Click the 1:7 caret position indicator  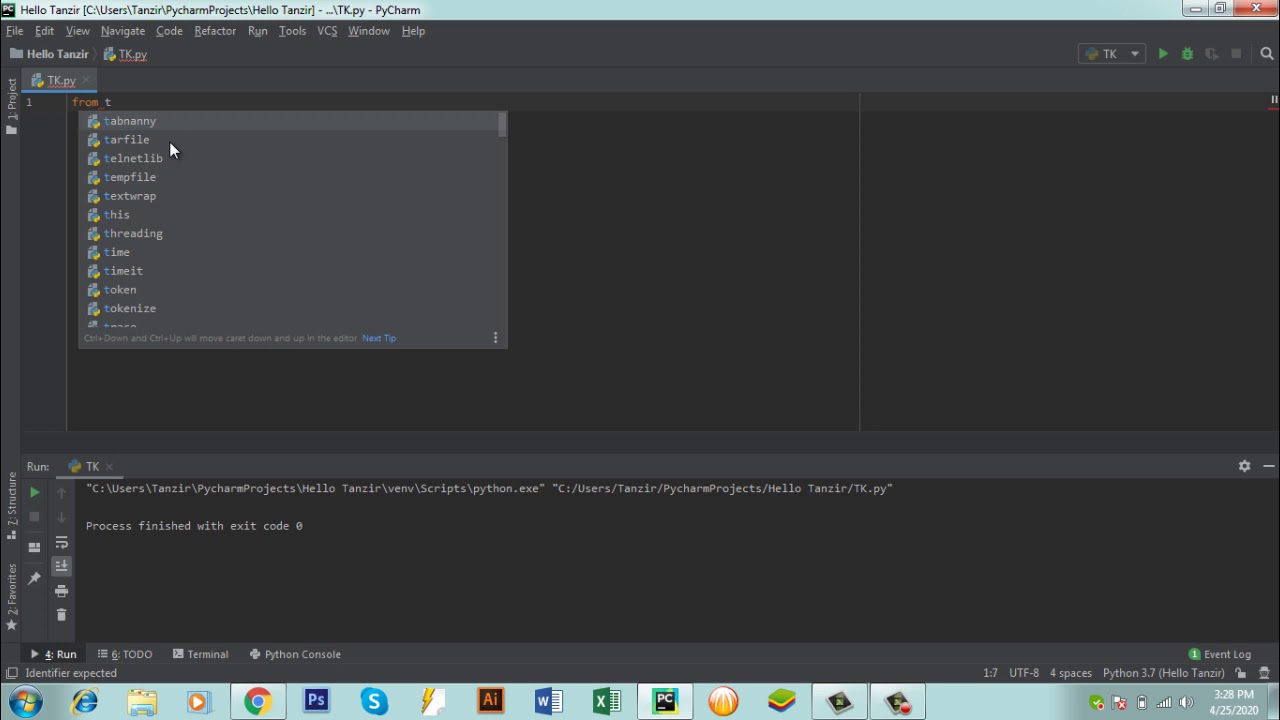(x=990, y=673)
